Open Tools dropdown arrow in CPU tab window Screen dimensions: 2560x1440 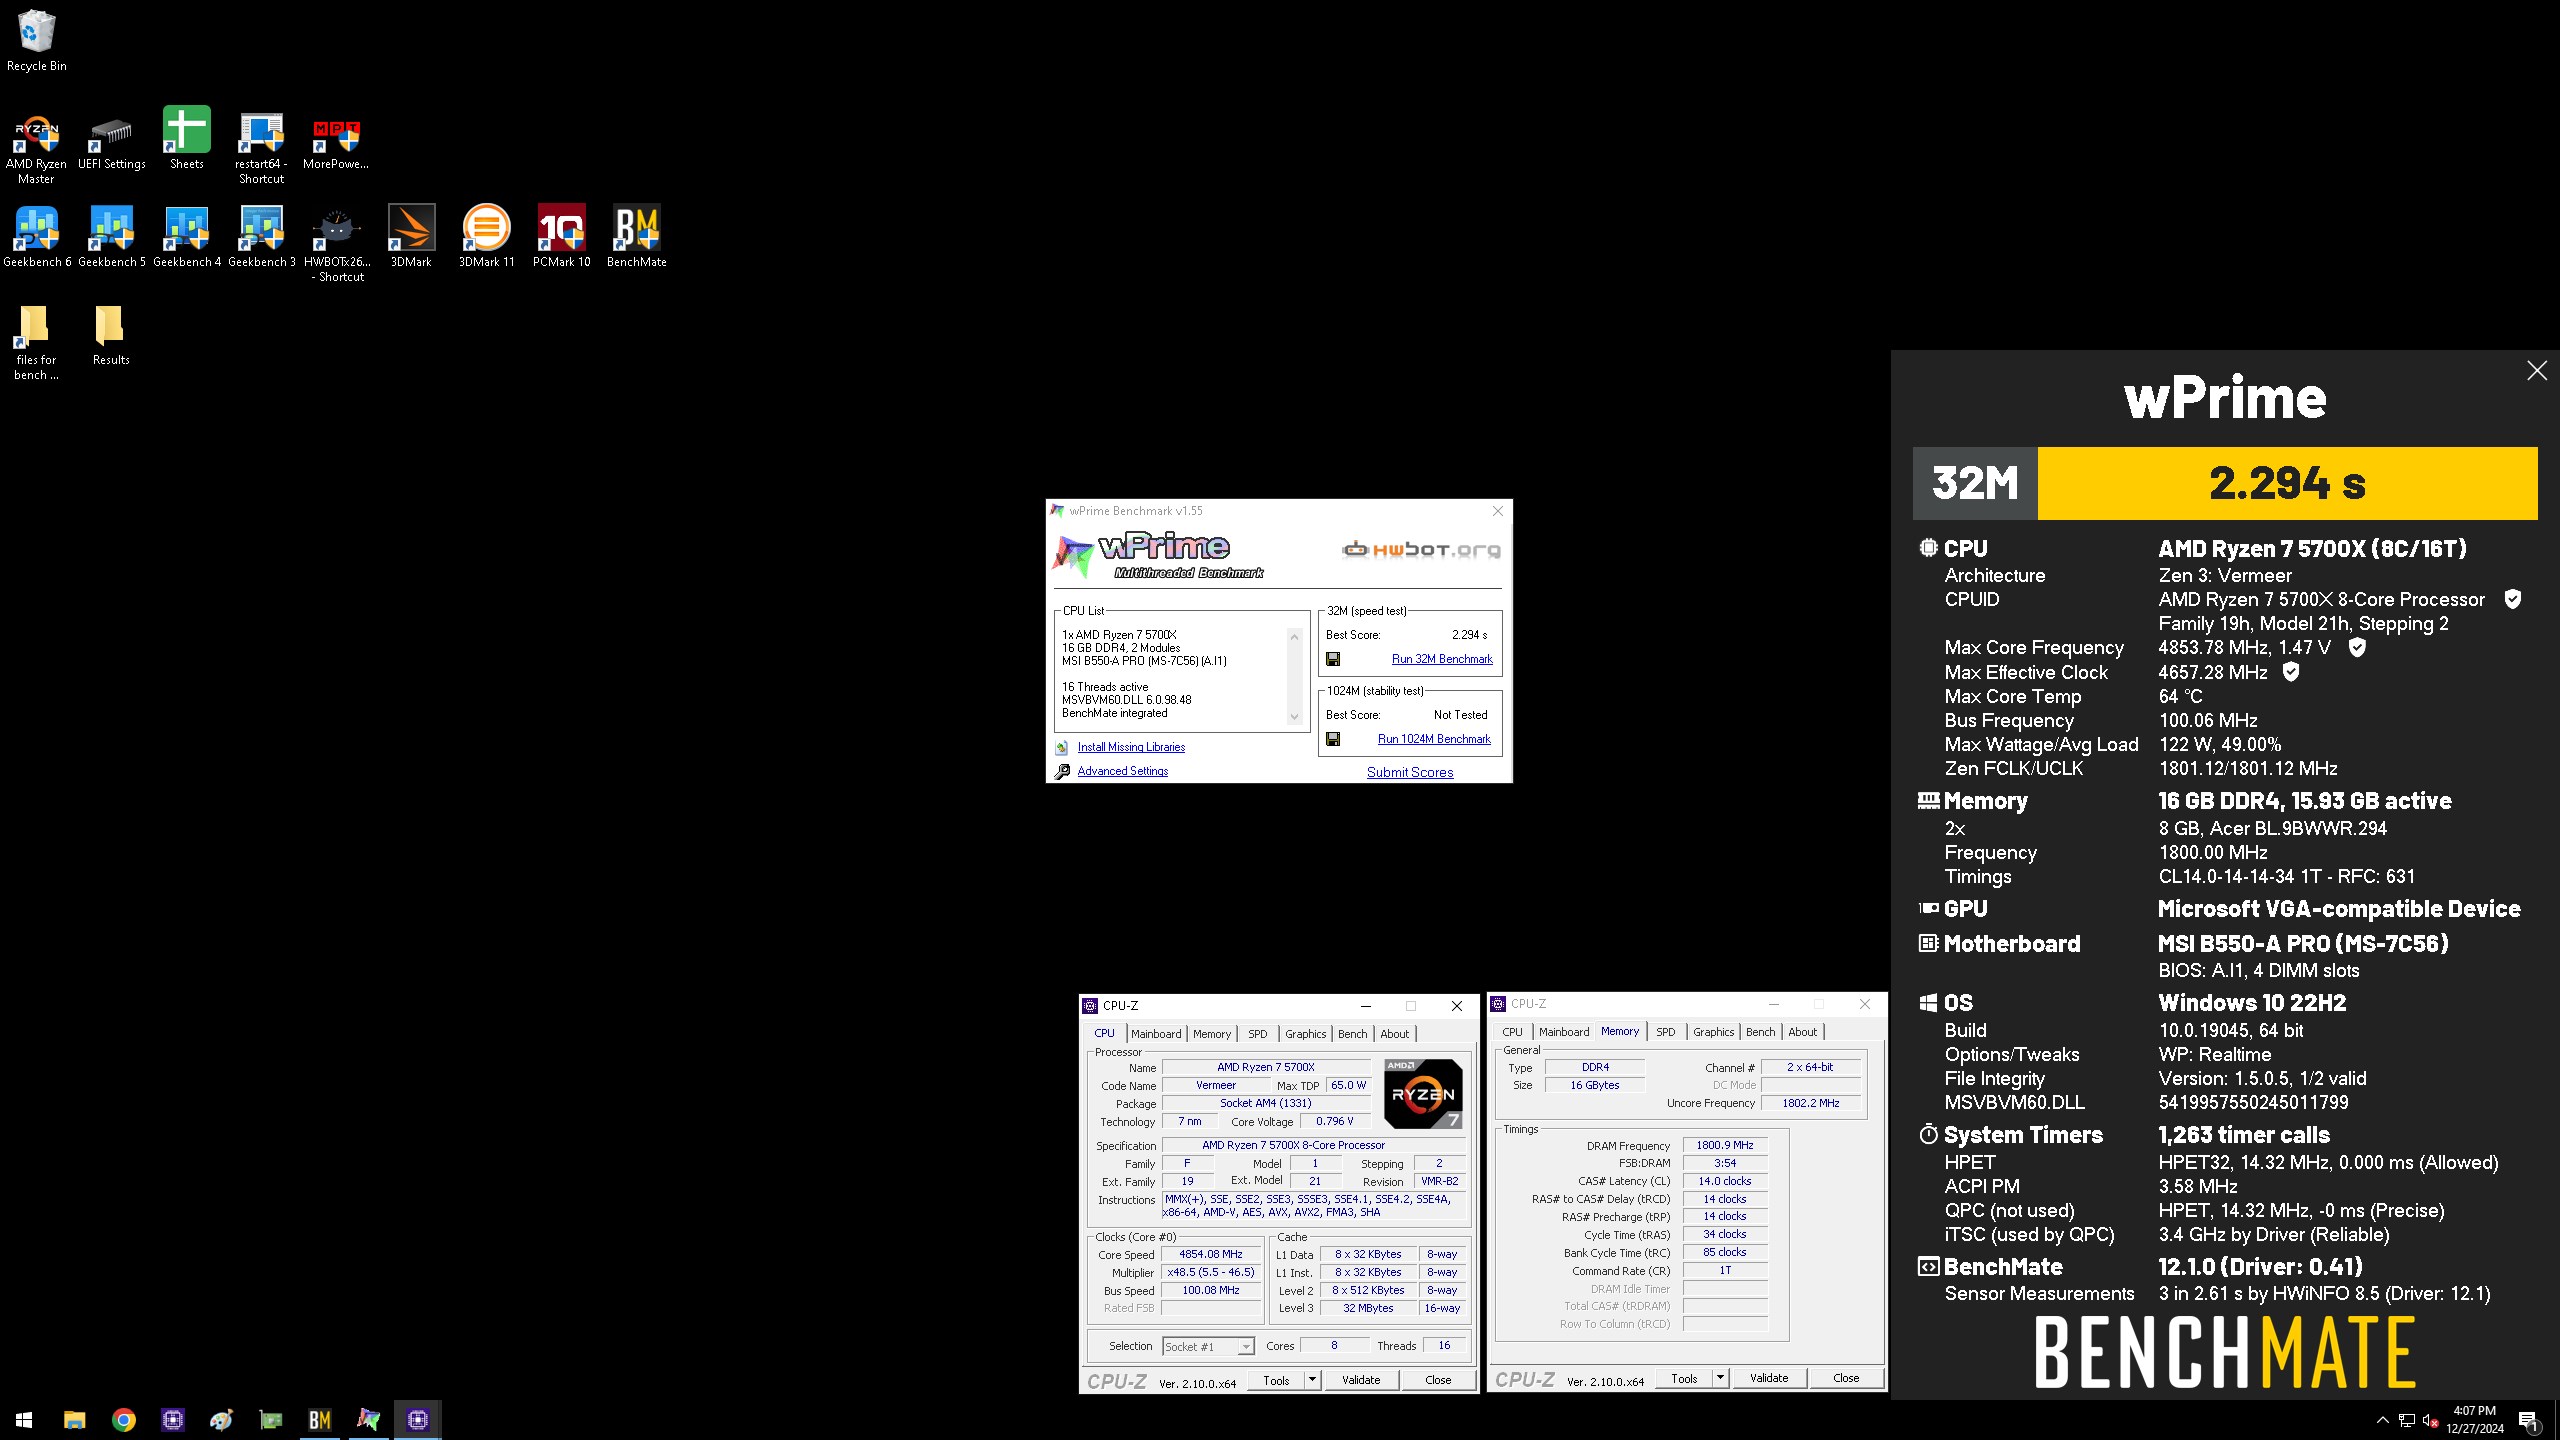tap(1313, 1380)
